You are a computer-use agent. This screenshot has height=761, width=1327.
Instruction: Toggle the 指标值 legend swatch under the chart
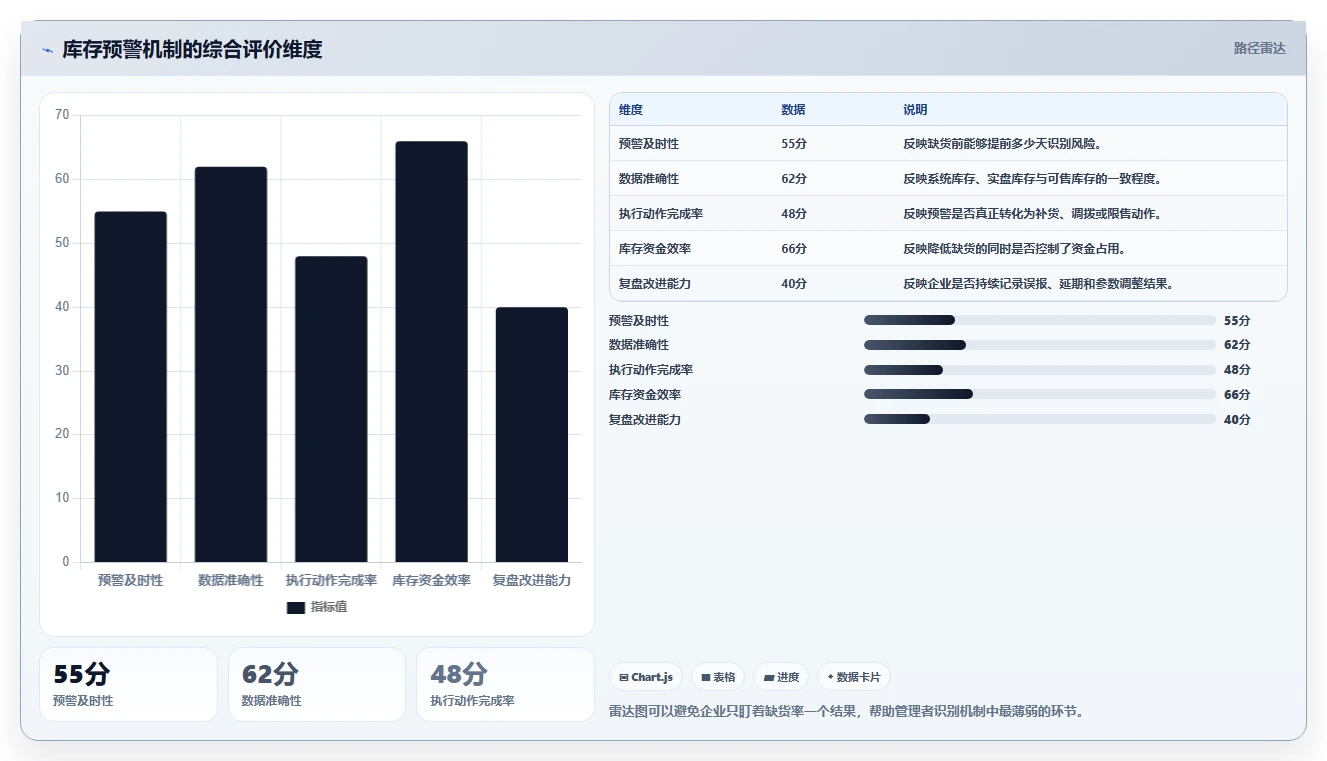tap(295, 607)
